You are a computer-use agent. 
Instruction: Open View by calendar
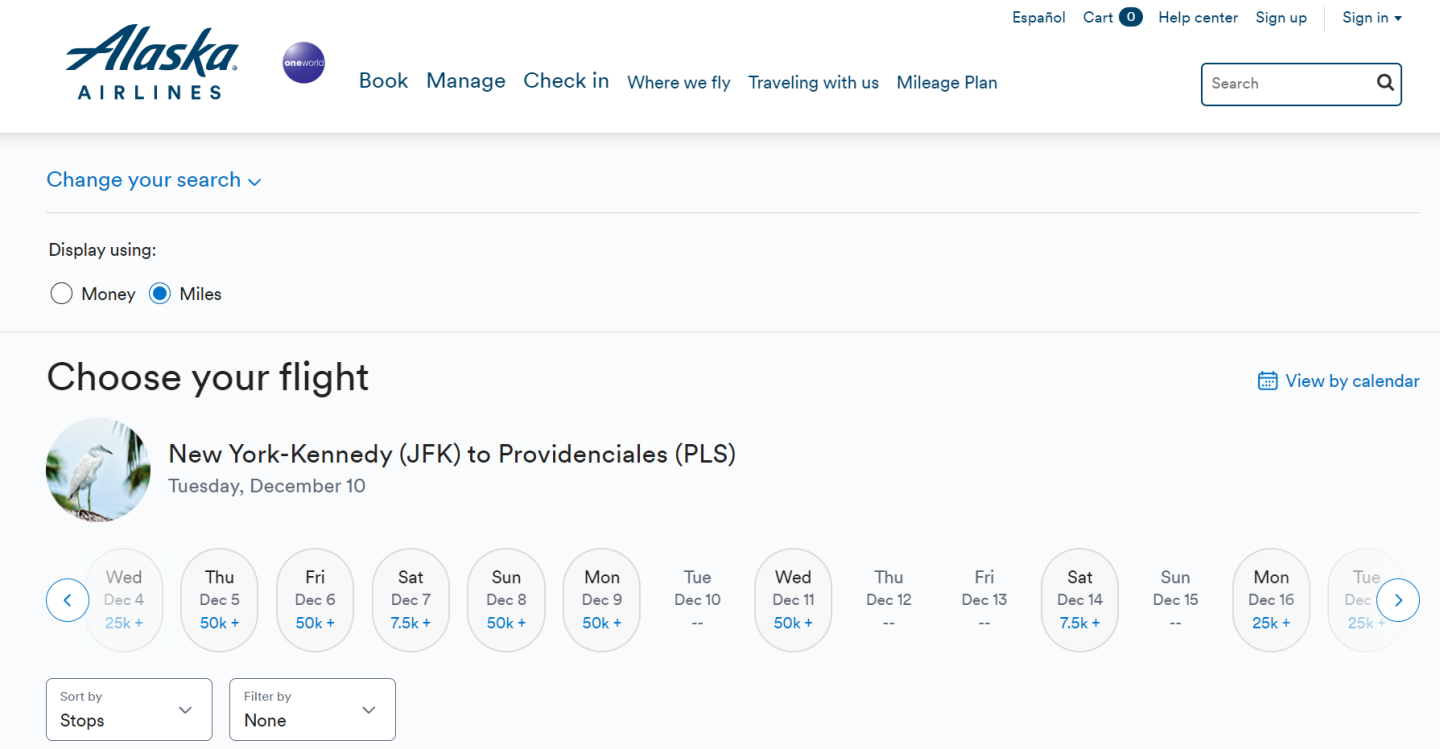pyautogui.click(x=1338, y=381)
